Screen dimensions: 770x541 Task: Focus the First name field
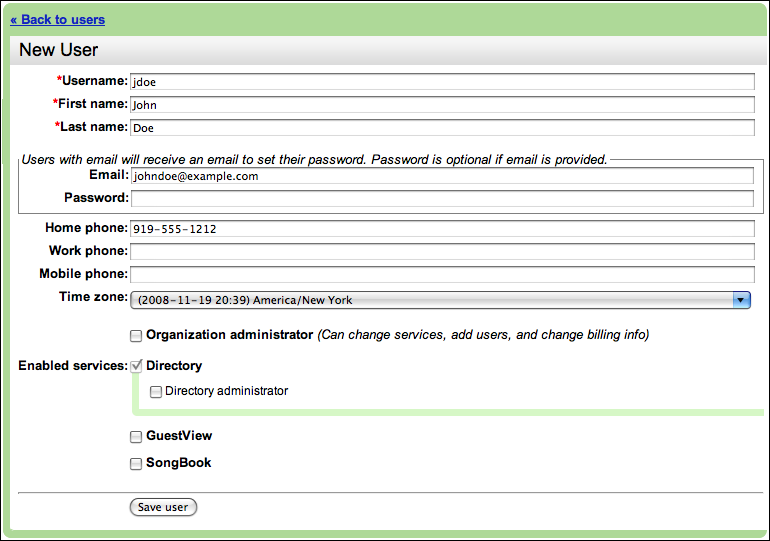click(x=442, y=105)
